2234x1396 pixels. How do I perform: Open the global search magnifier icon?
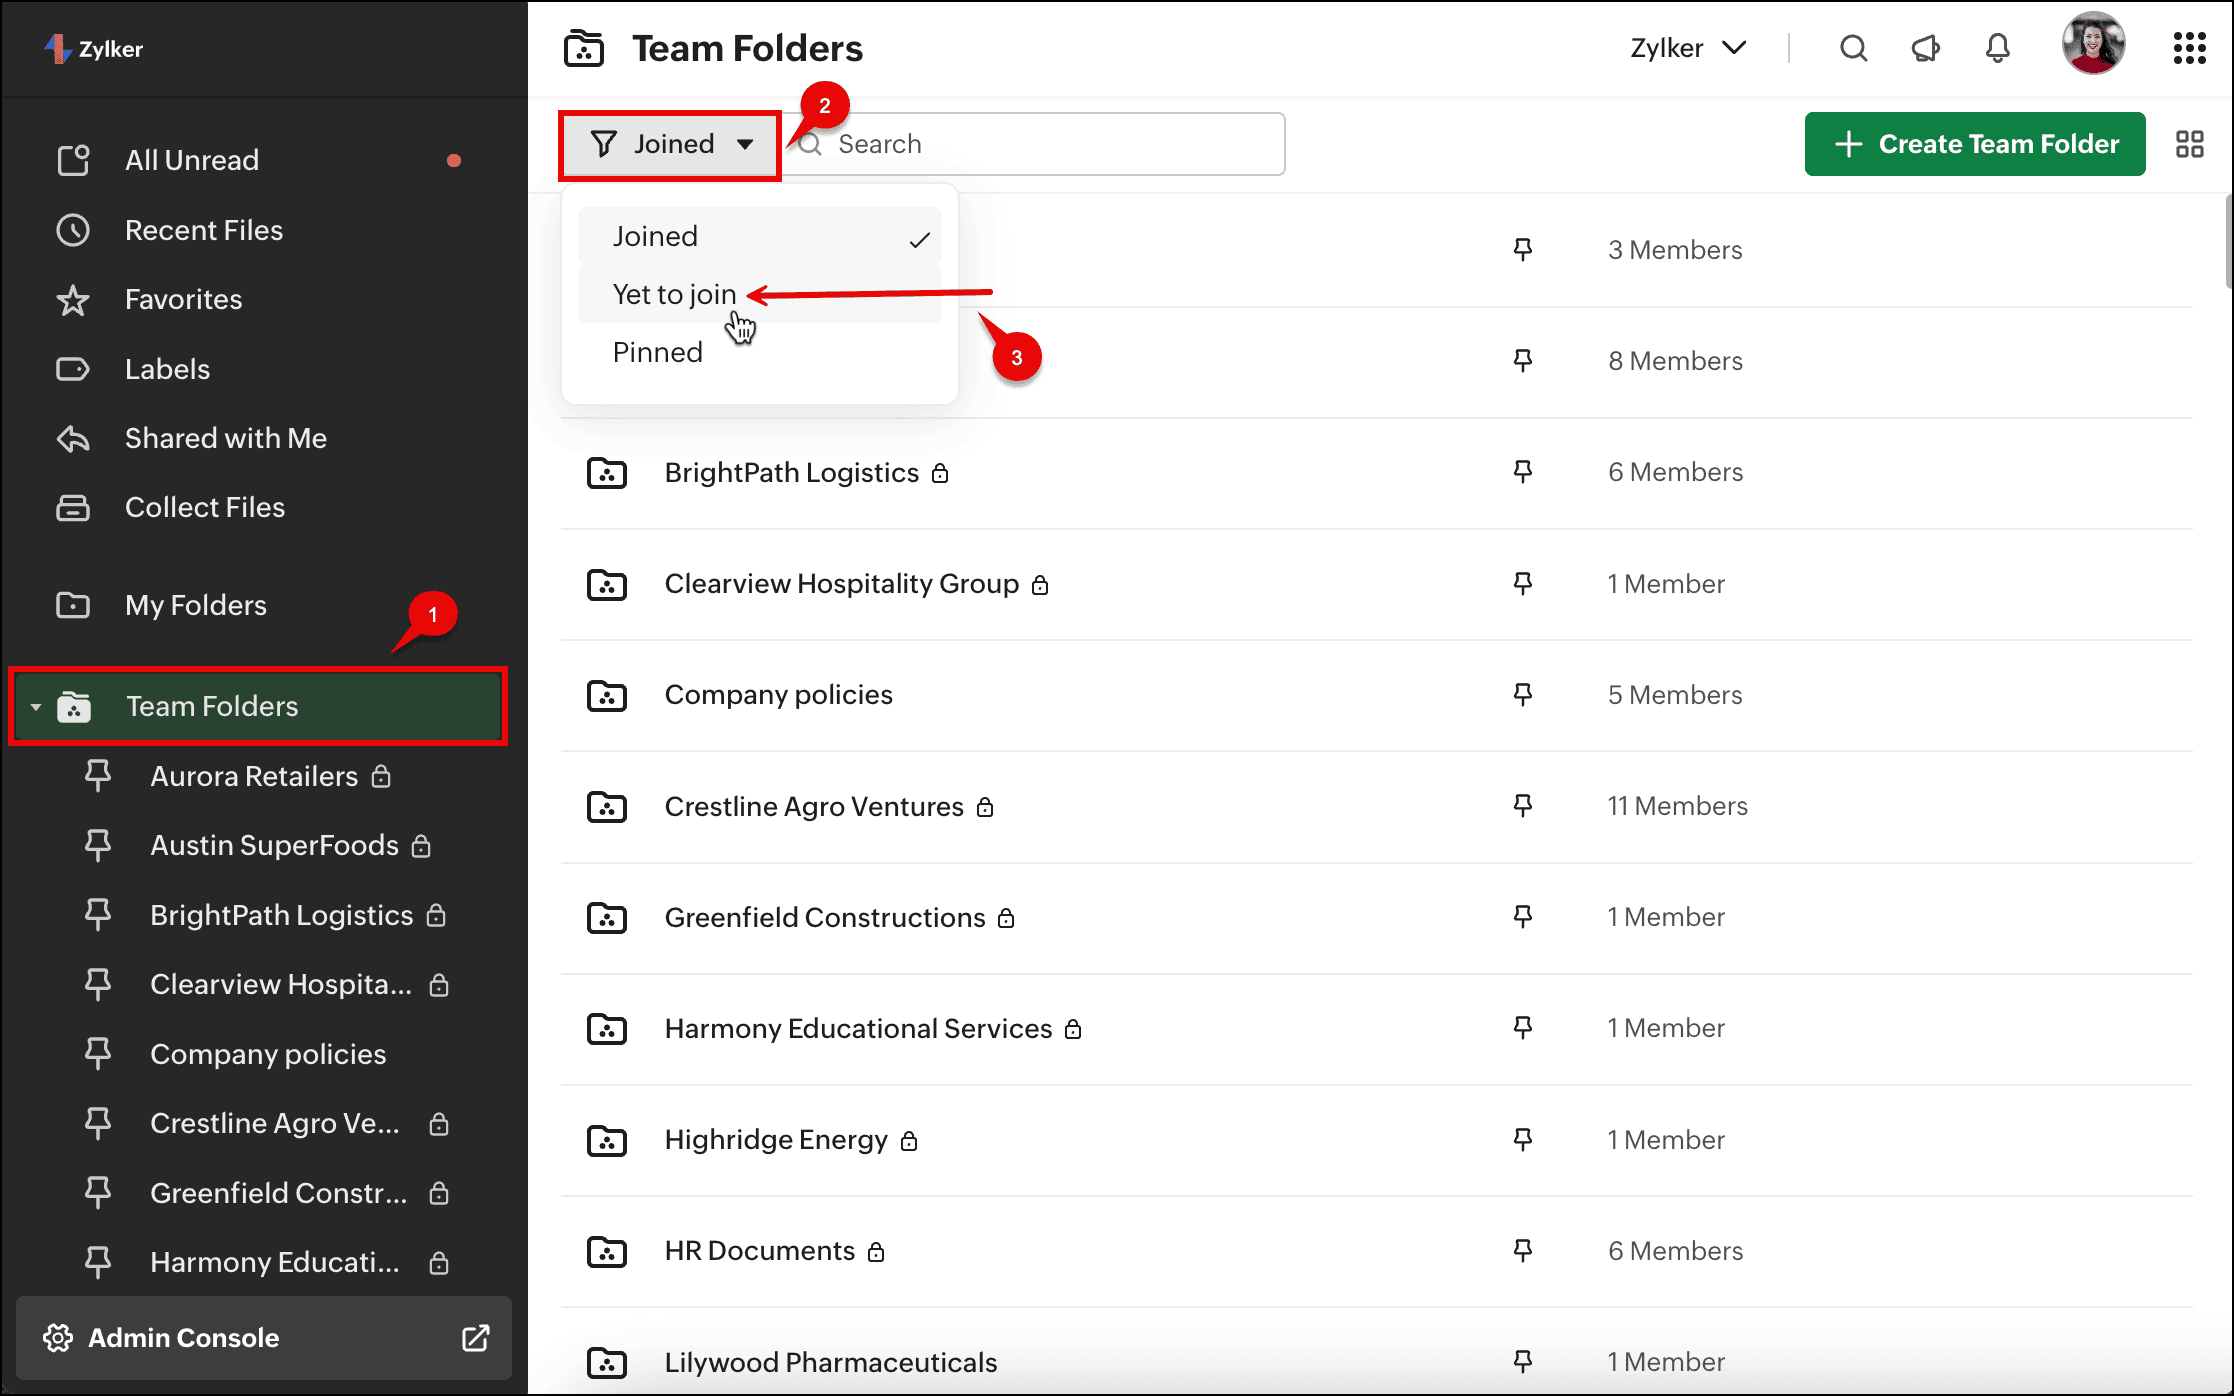[x=1853, y=48]
